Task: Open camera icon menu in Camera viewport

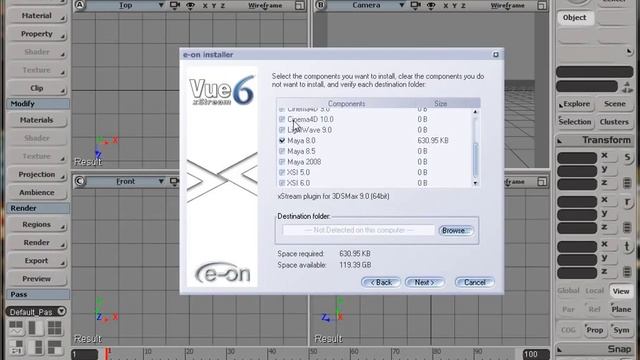Action: [416, 5]
